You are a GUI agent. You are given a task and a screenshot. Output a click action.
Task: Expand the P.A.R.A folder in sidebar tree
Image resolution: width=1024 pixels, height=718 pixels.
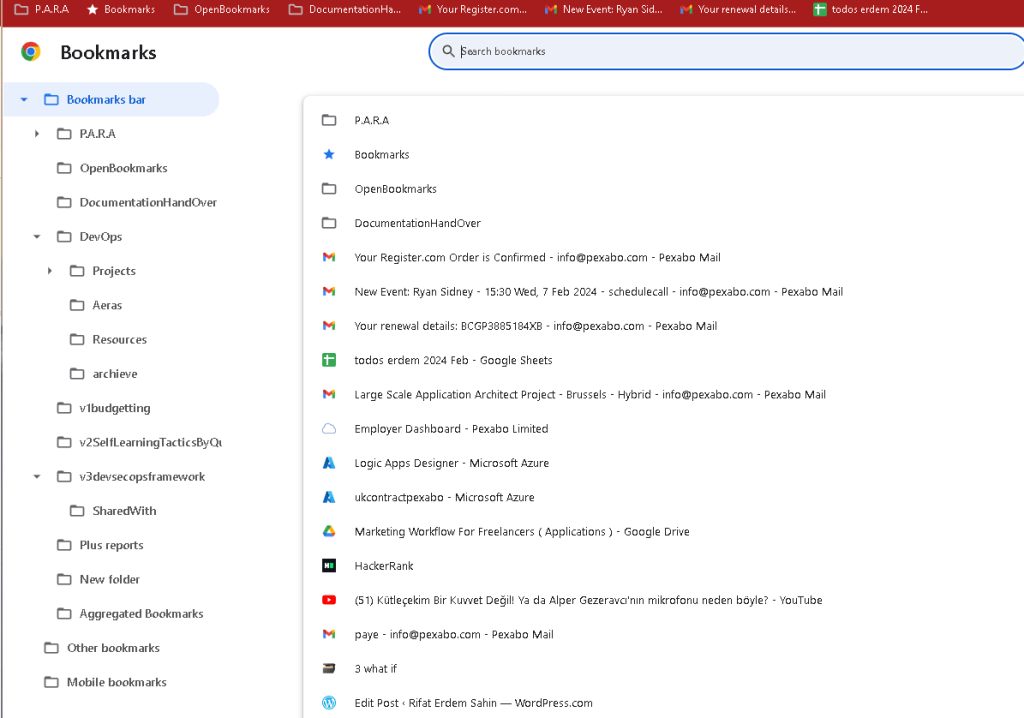tap(37, 134)
